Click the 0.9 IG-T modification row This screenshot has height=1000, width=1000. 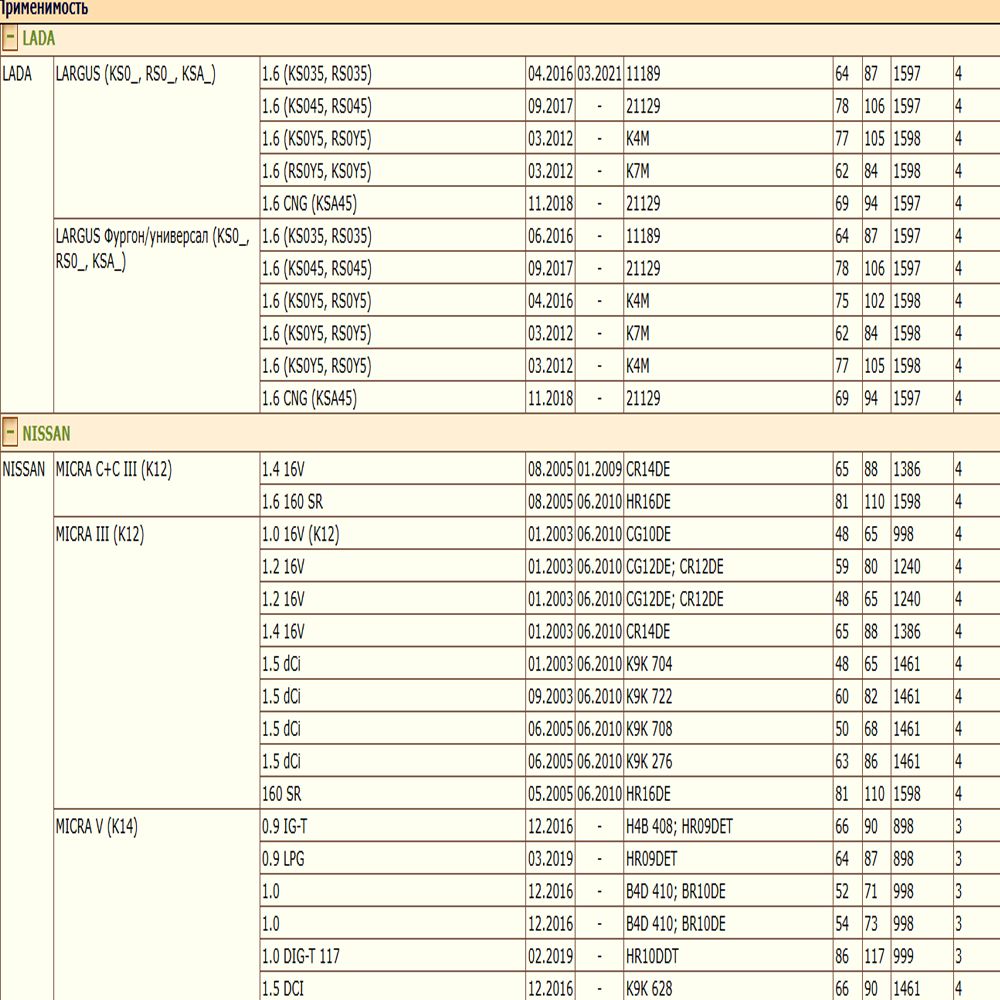click(286, 827)
